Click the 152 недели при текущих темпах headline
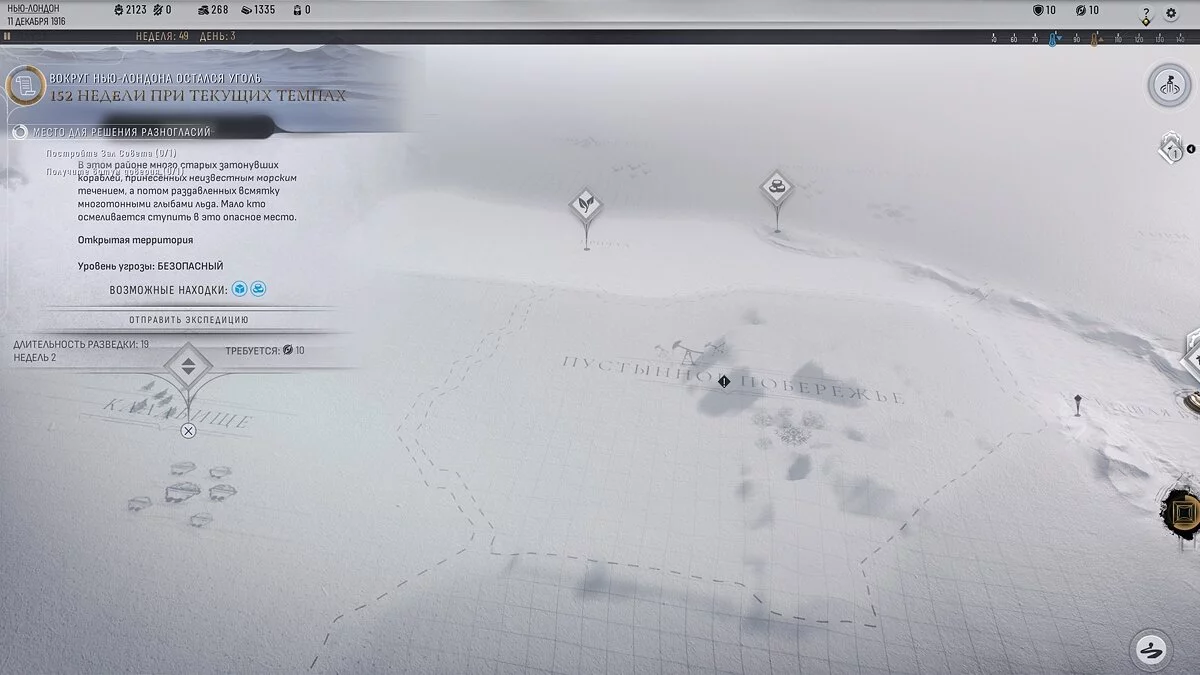Screen dimensions: 1200x675 click(198, 95)
